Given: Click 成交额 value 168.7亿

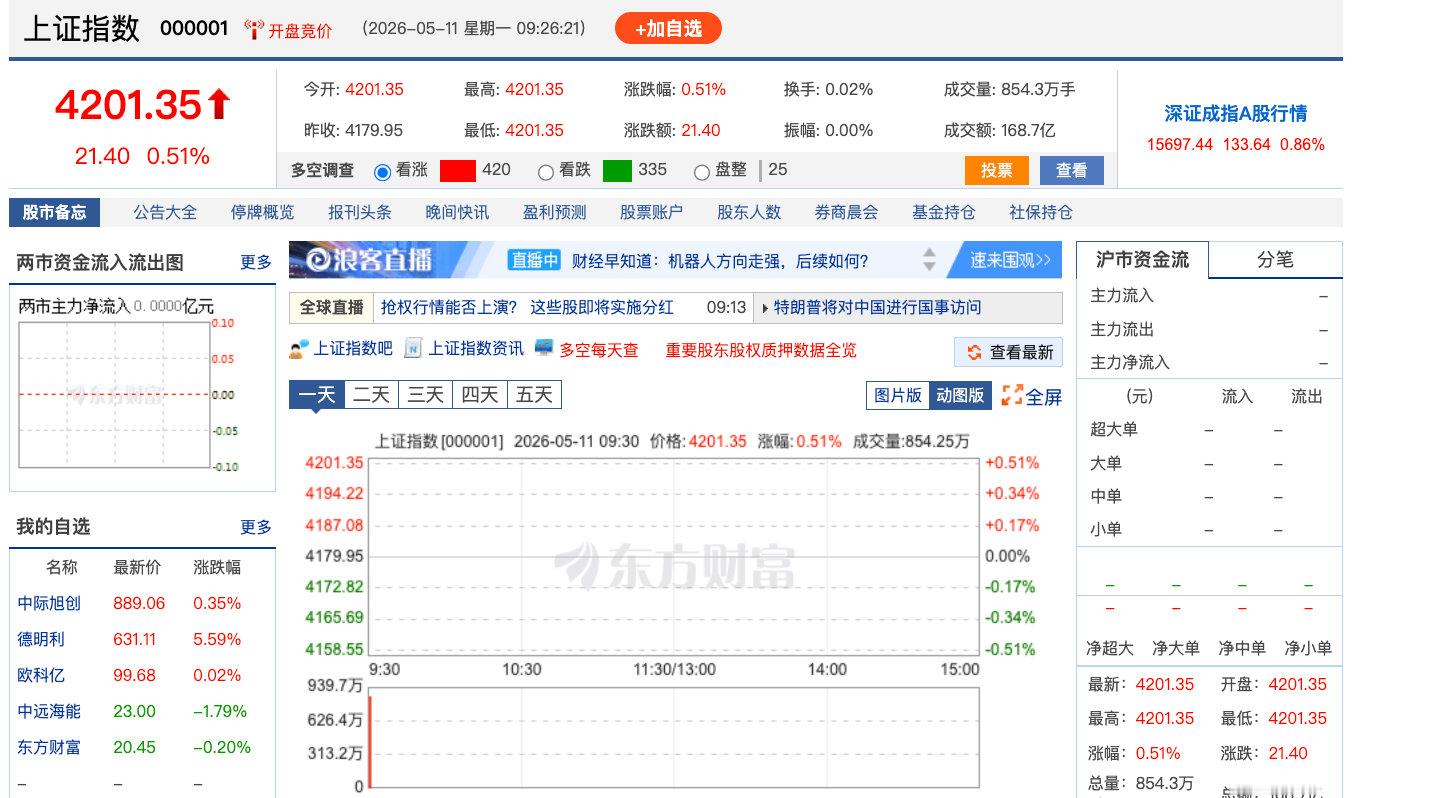Looking at the screenshot, I should coord(1028,130).
